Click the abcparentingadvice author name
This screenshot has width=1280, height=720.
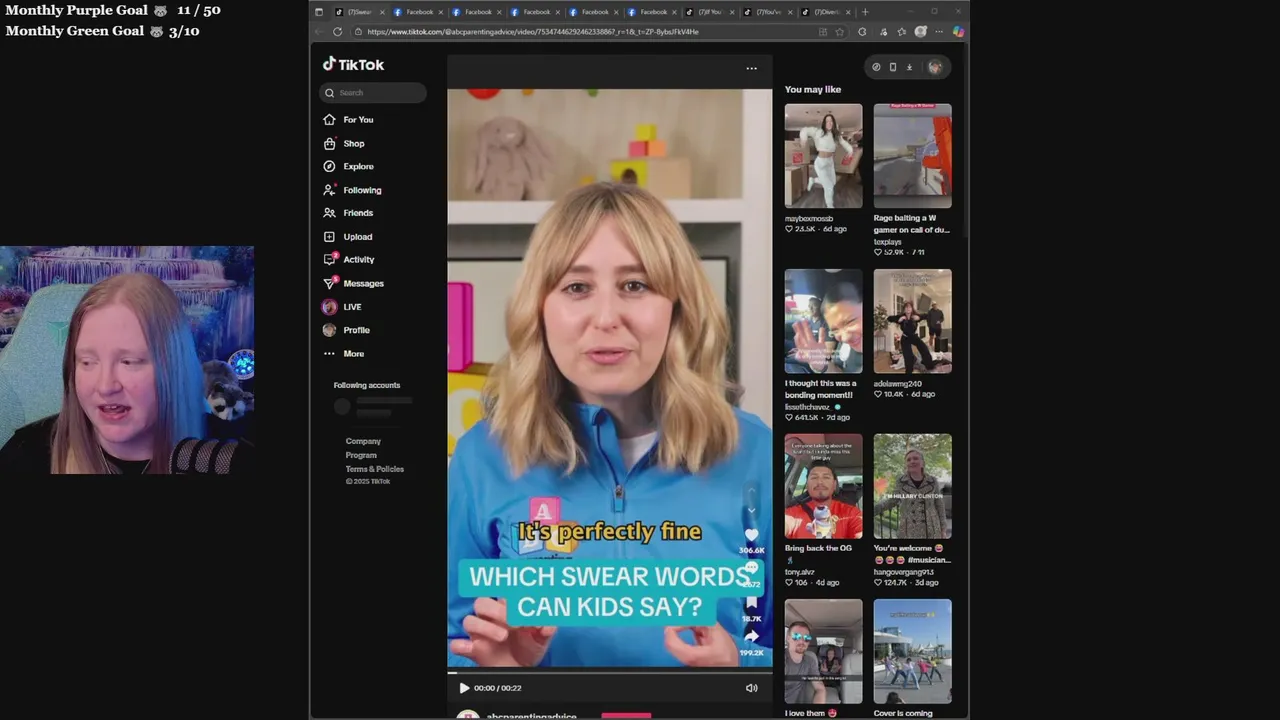pos(531,716)
